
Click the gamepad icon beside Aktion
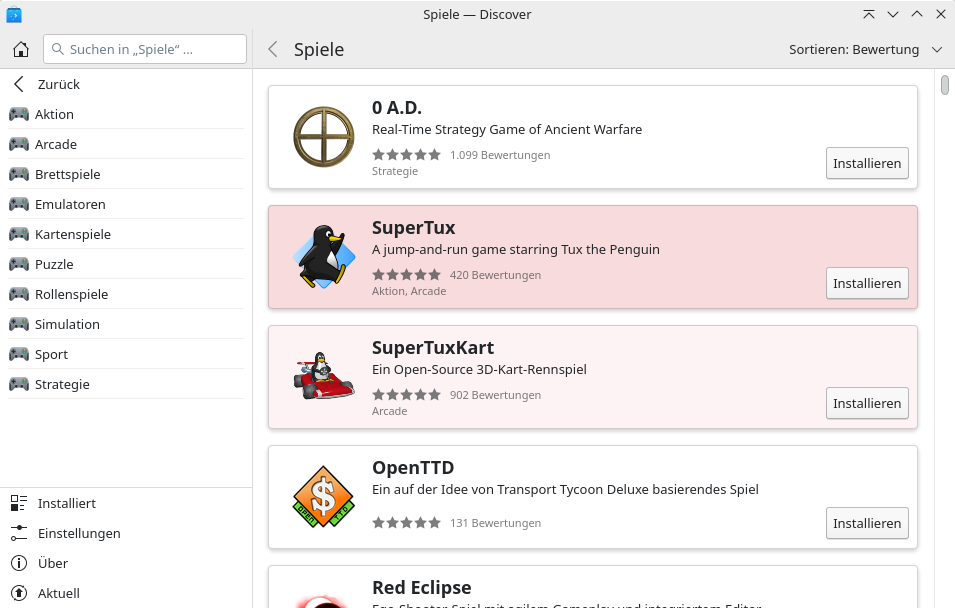pos(19,114)
